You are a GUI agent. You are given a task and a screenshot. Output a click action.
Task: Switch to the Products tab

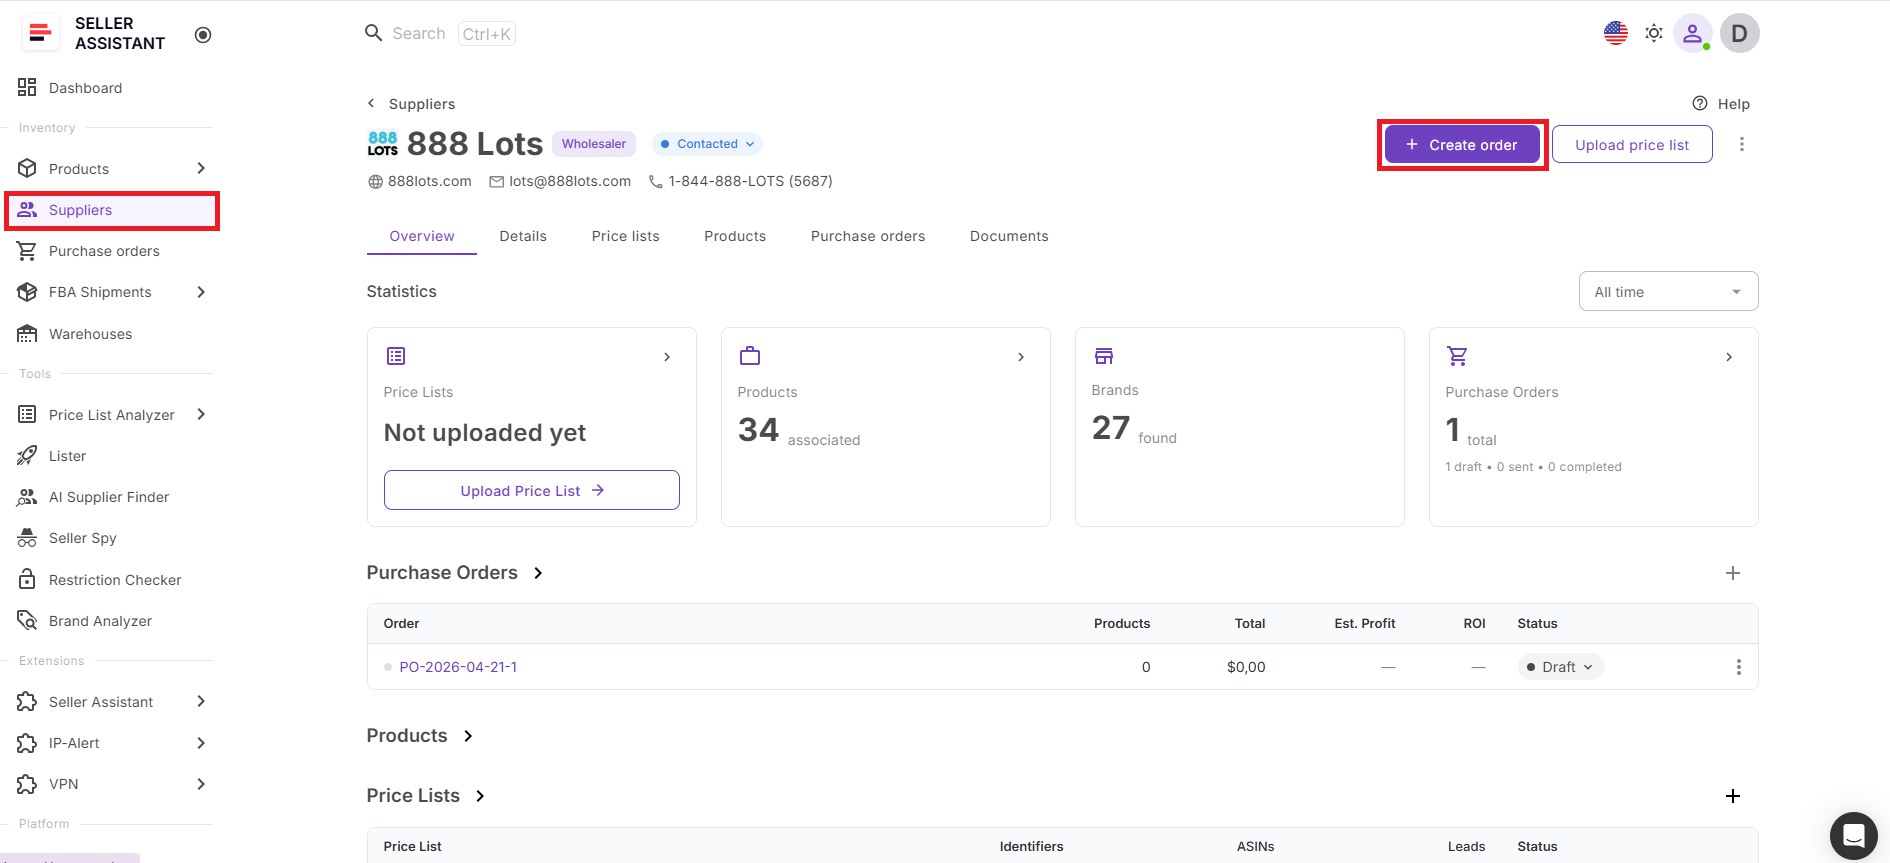(x=735, y=236)
